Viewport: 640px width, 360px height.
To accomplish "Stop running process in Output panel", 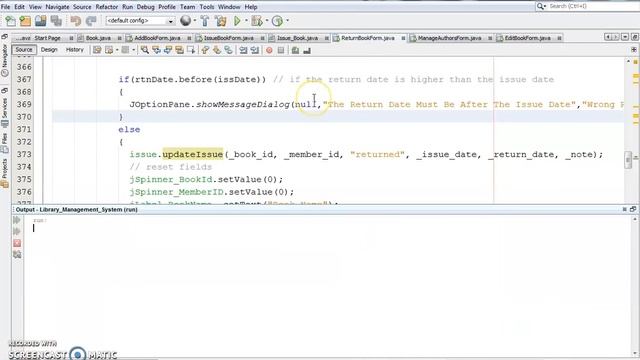I will click(17, 243).
